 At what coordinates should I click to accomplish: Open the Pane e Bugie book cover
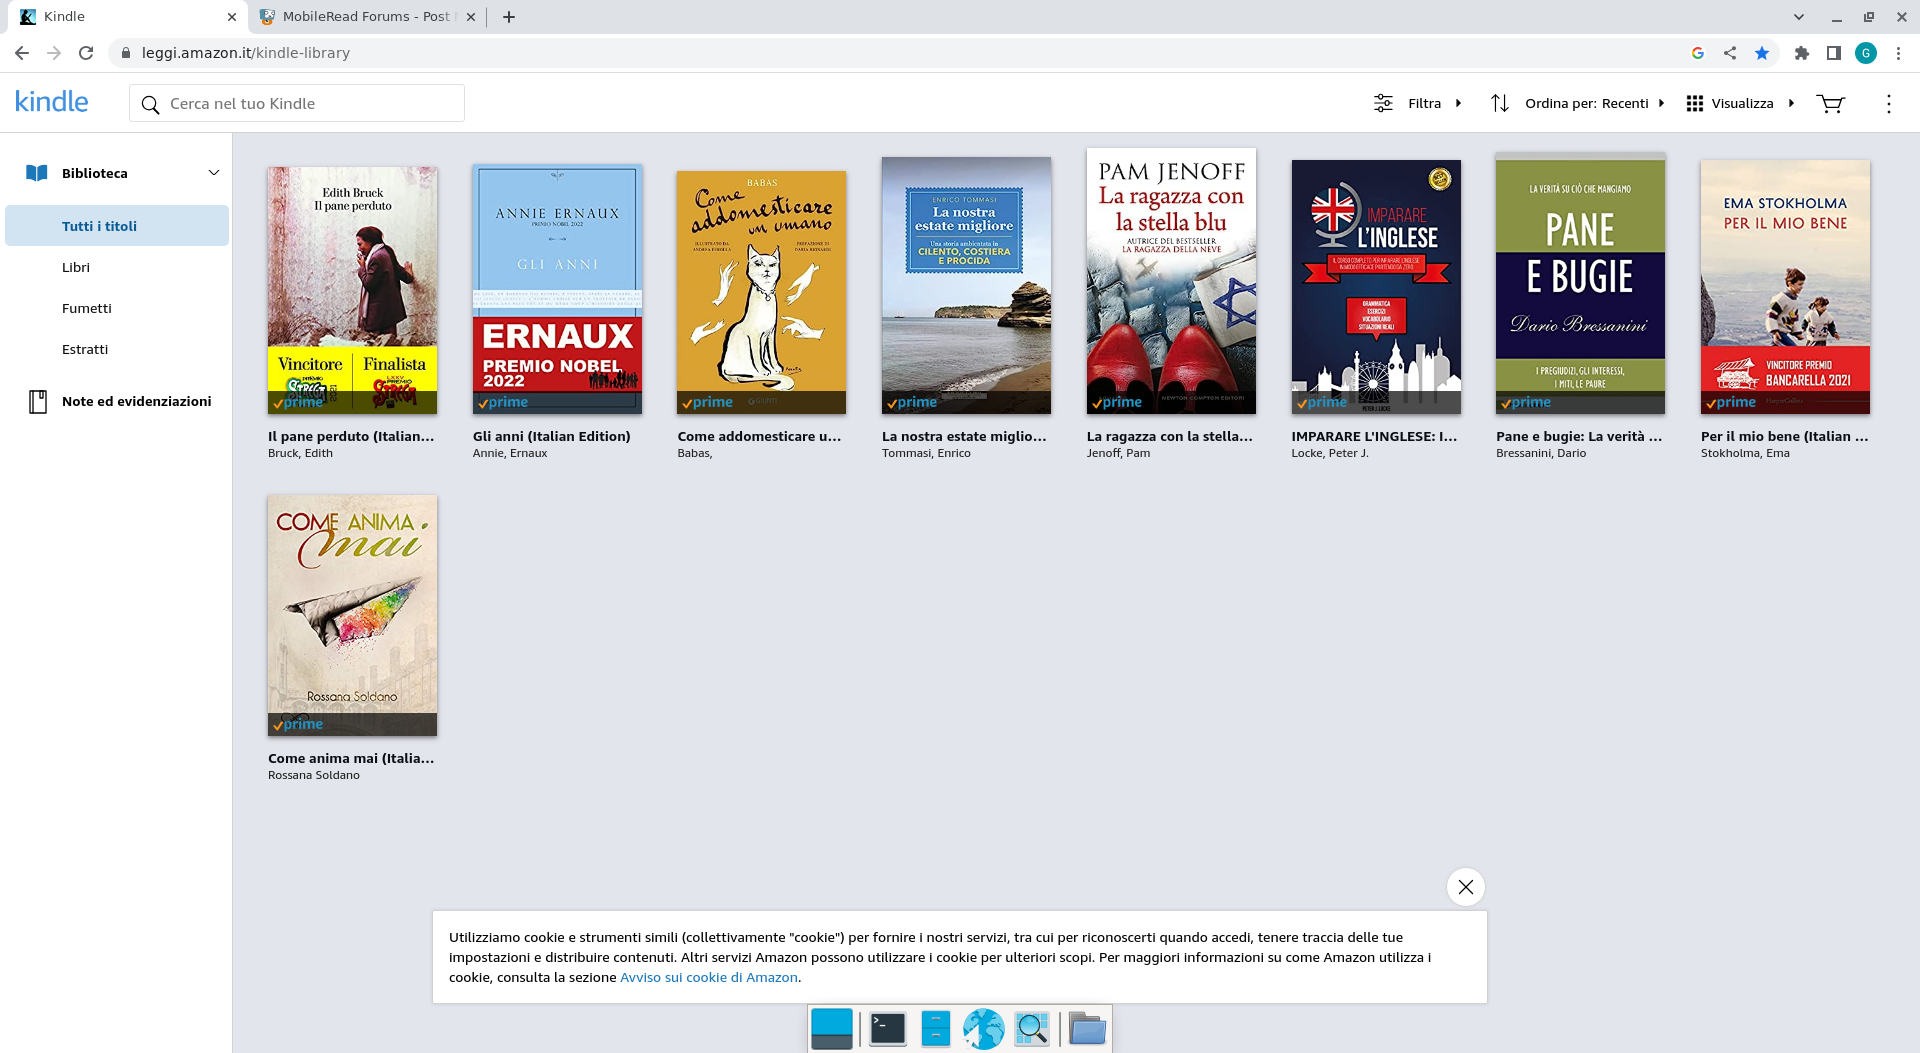point(1580,284)
